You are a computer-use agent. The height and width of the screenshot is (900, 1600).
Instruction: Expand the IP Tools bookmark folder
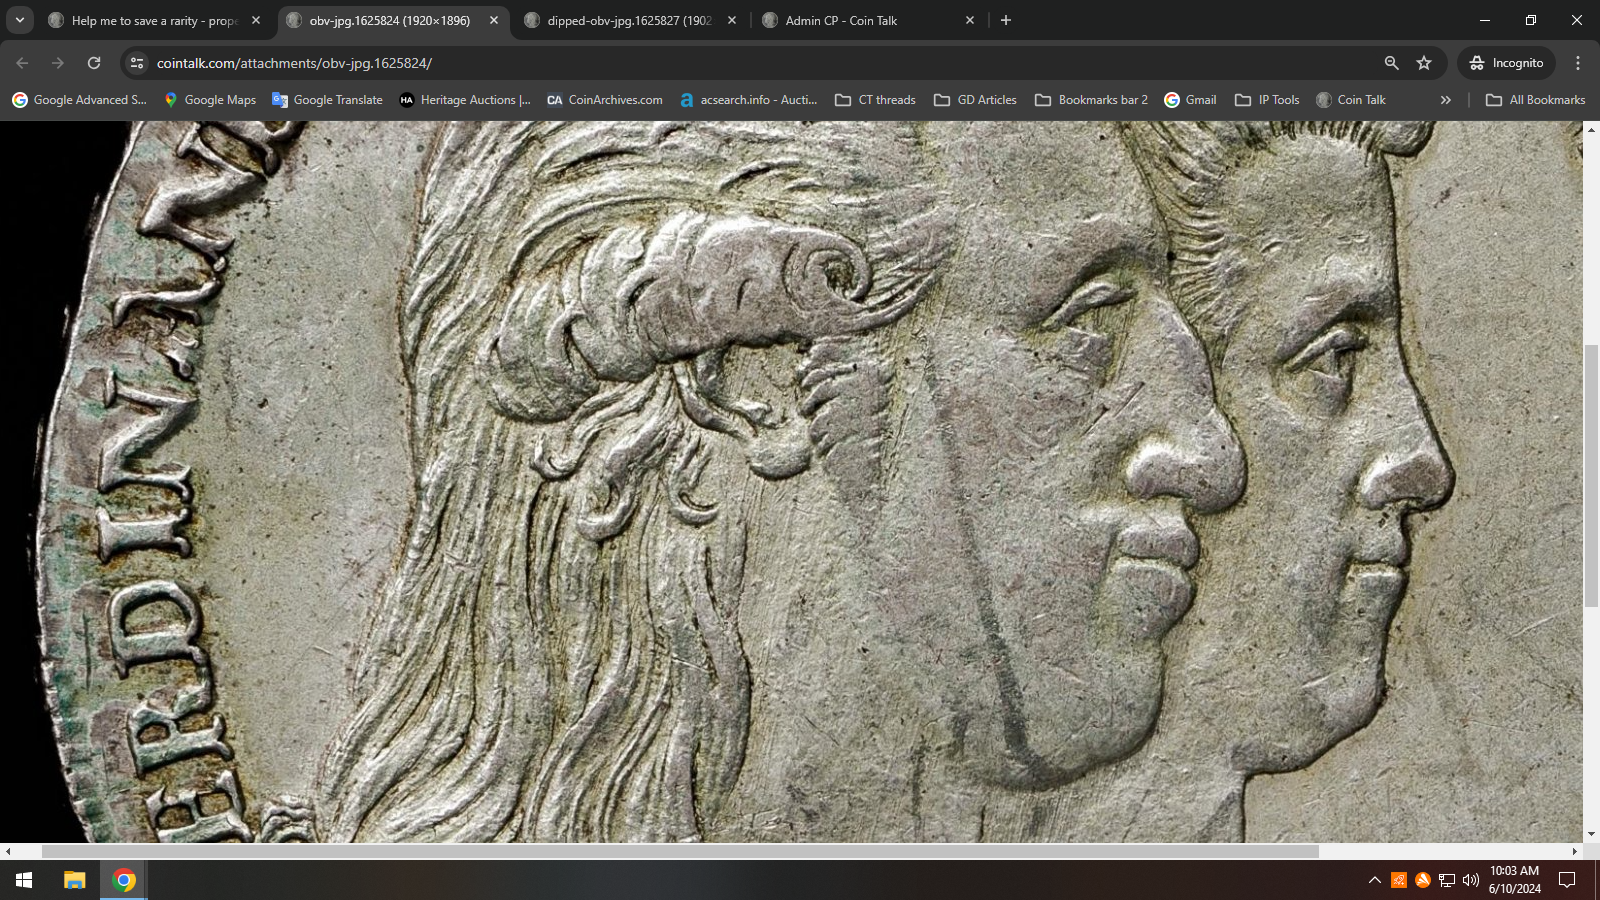click(1267, 100)
